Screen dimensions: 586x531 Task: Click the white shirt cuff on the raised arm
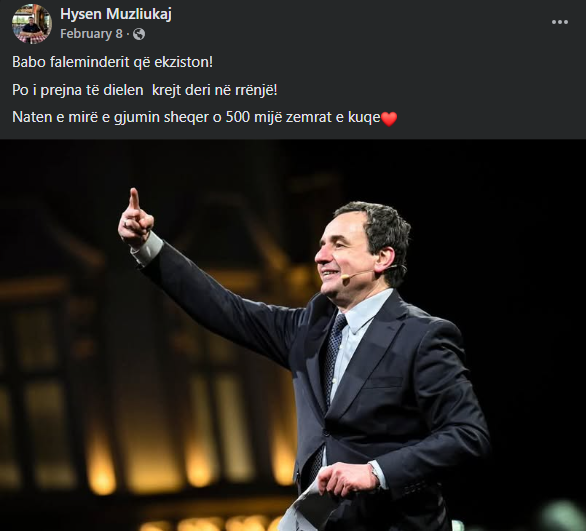coord(148,248)
